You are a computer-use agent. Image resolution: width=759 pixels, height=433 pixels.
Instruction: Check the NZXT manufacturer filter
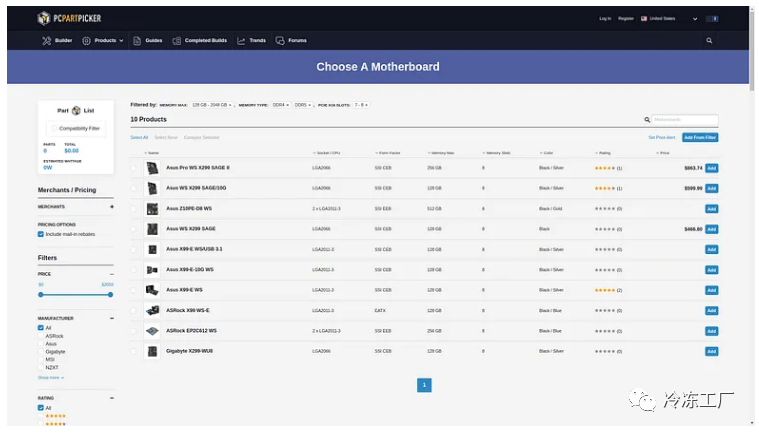(x=41, y=368)
